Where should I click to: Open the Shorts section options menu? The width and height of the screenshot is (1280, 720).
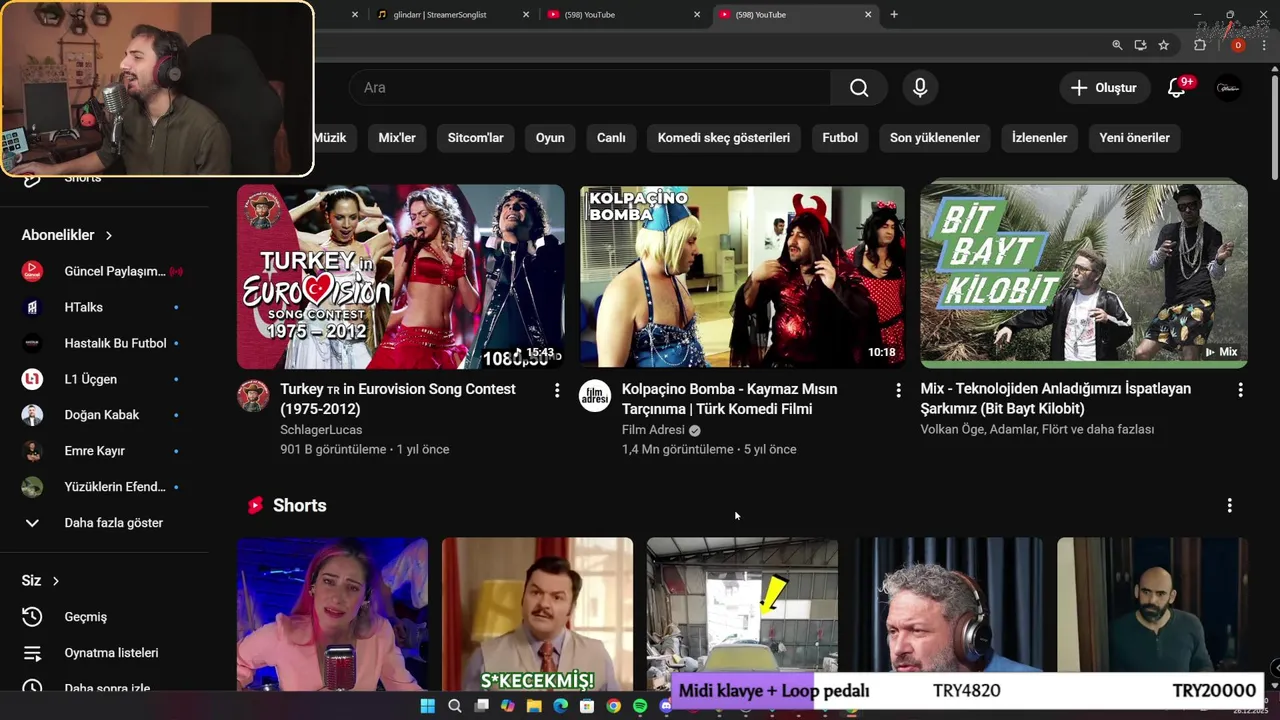pos(1230,506)
